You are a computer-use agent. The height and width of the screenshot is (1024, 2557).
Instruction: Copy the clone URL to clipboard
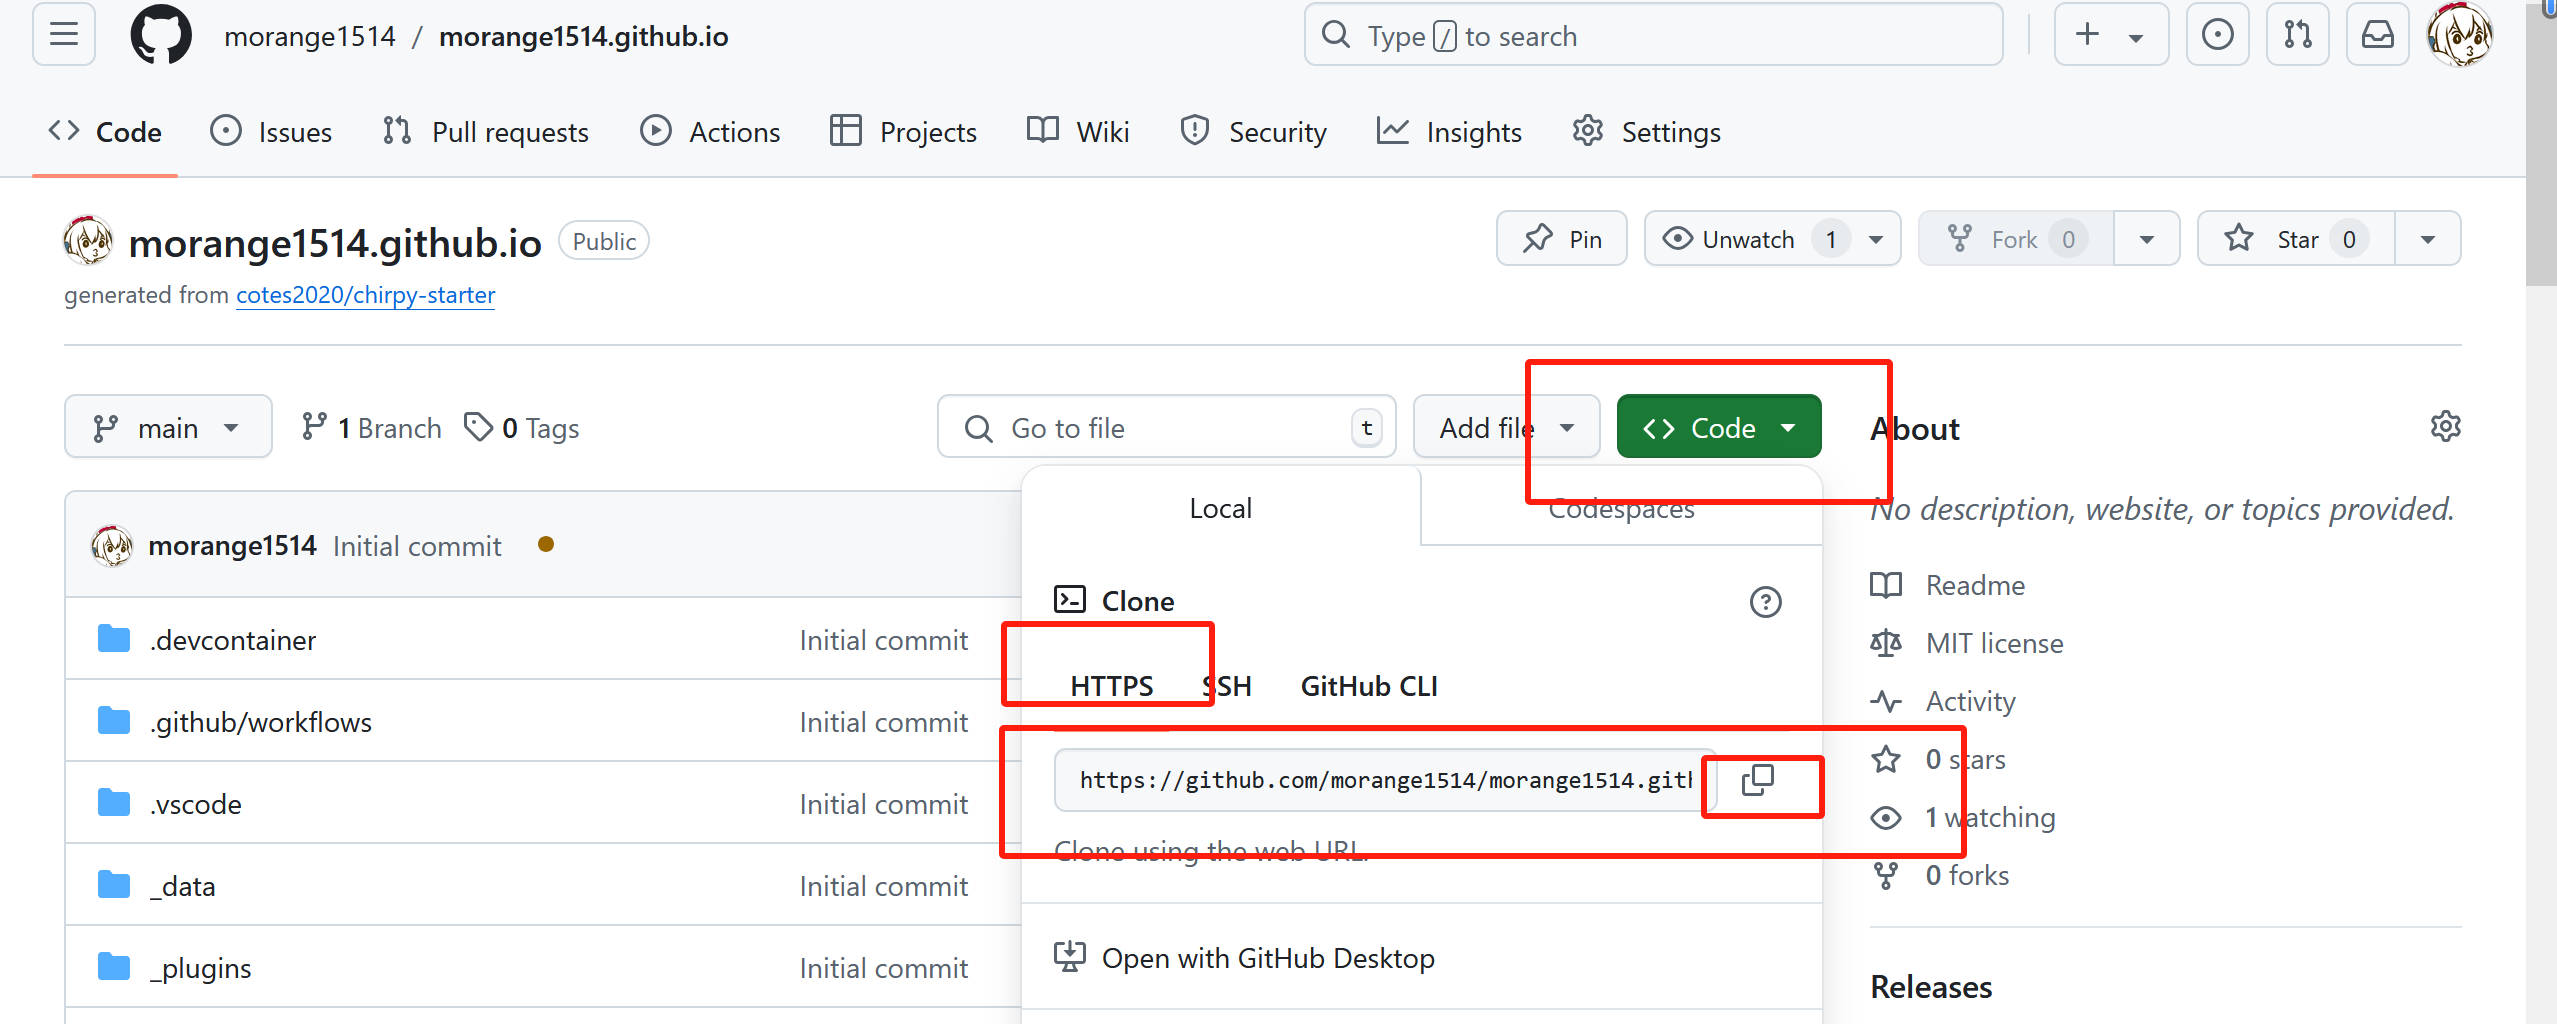[x=1757, y=780]
